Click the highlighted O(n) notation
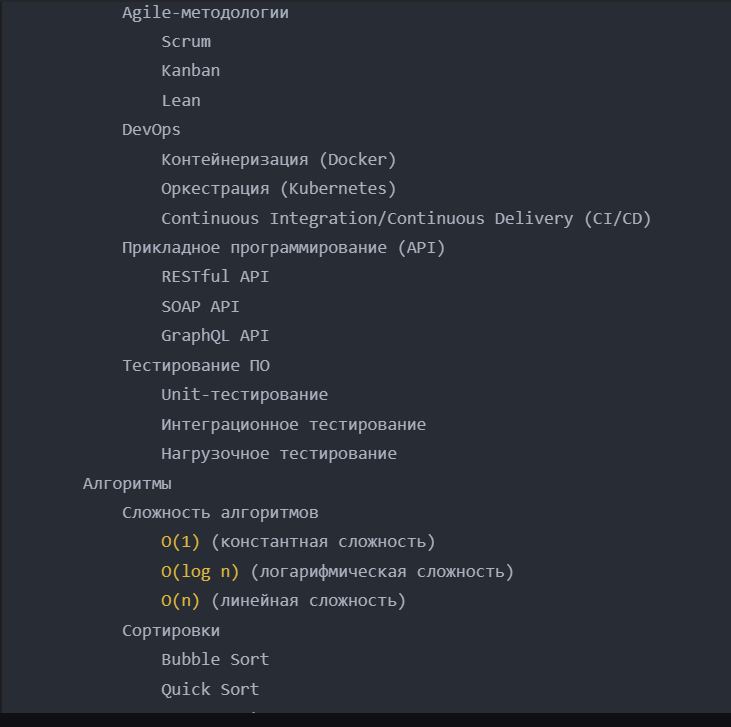 click(x=181, y=601)
